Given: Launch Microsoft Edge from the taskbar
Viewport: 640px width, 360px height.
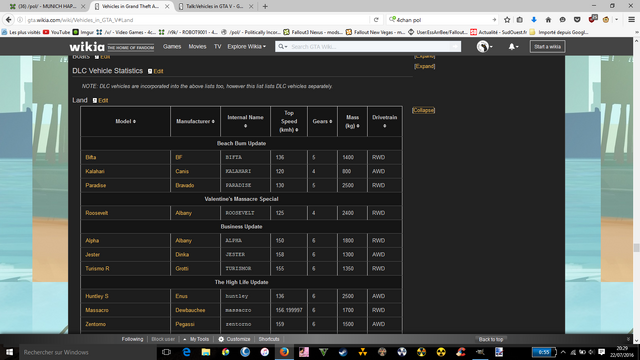Looking at the screenshot, I should tap(186, 352).
